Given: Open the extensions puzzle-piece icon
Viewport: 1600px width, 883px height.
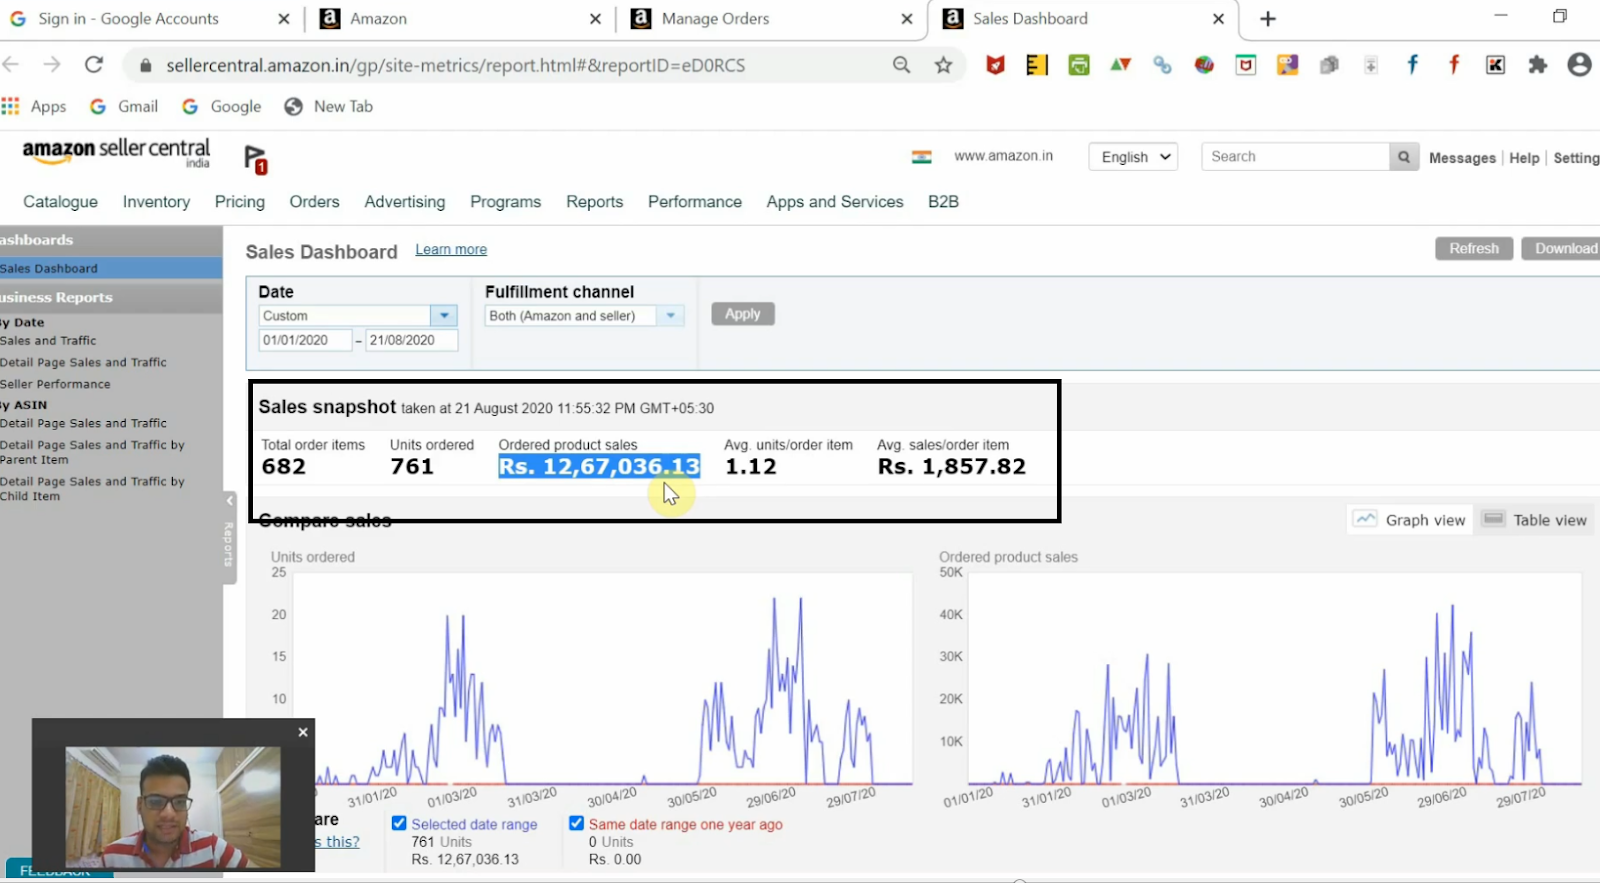Looking at the screenshot, I should coord(1537,65).
